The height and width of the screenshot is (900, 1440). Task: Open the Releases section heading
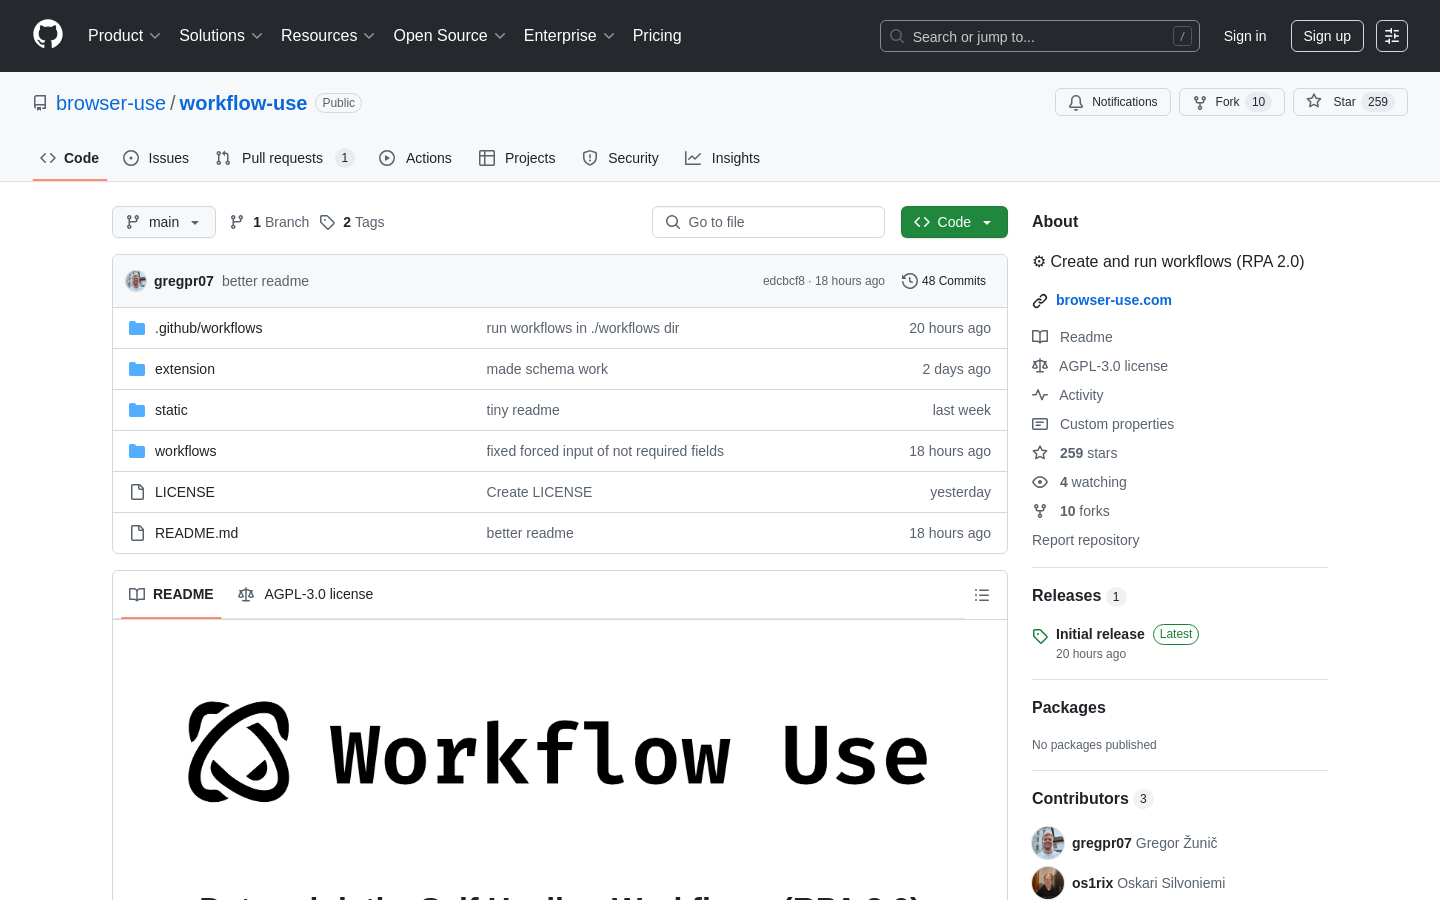coord(1079,596)
